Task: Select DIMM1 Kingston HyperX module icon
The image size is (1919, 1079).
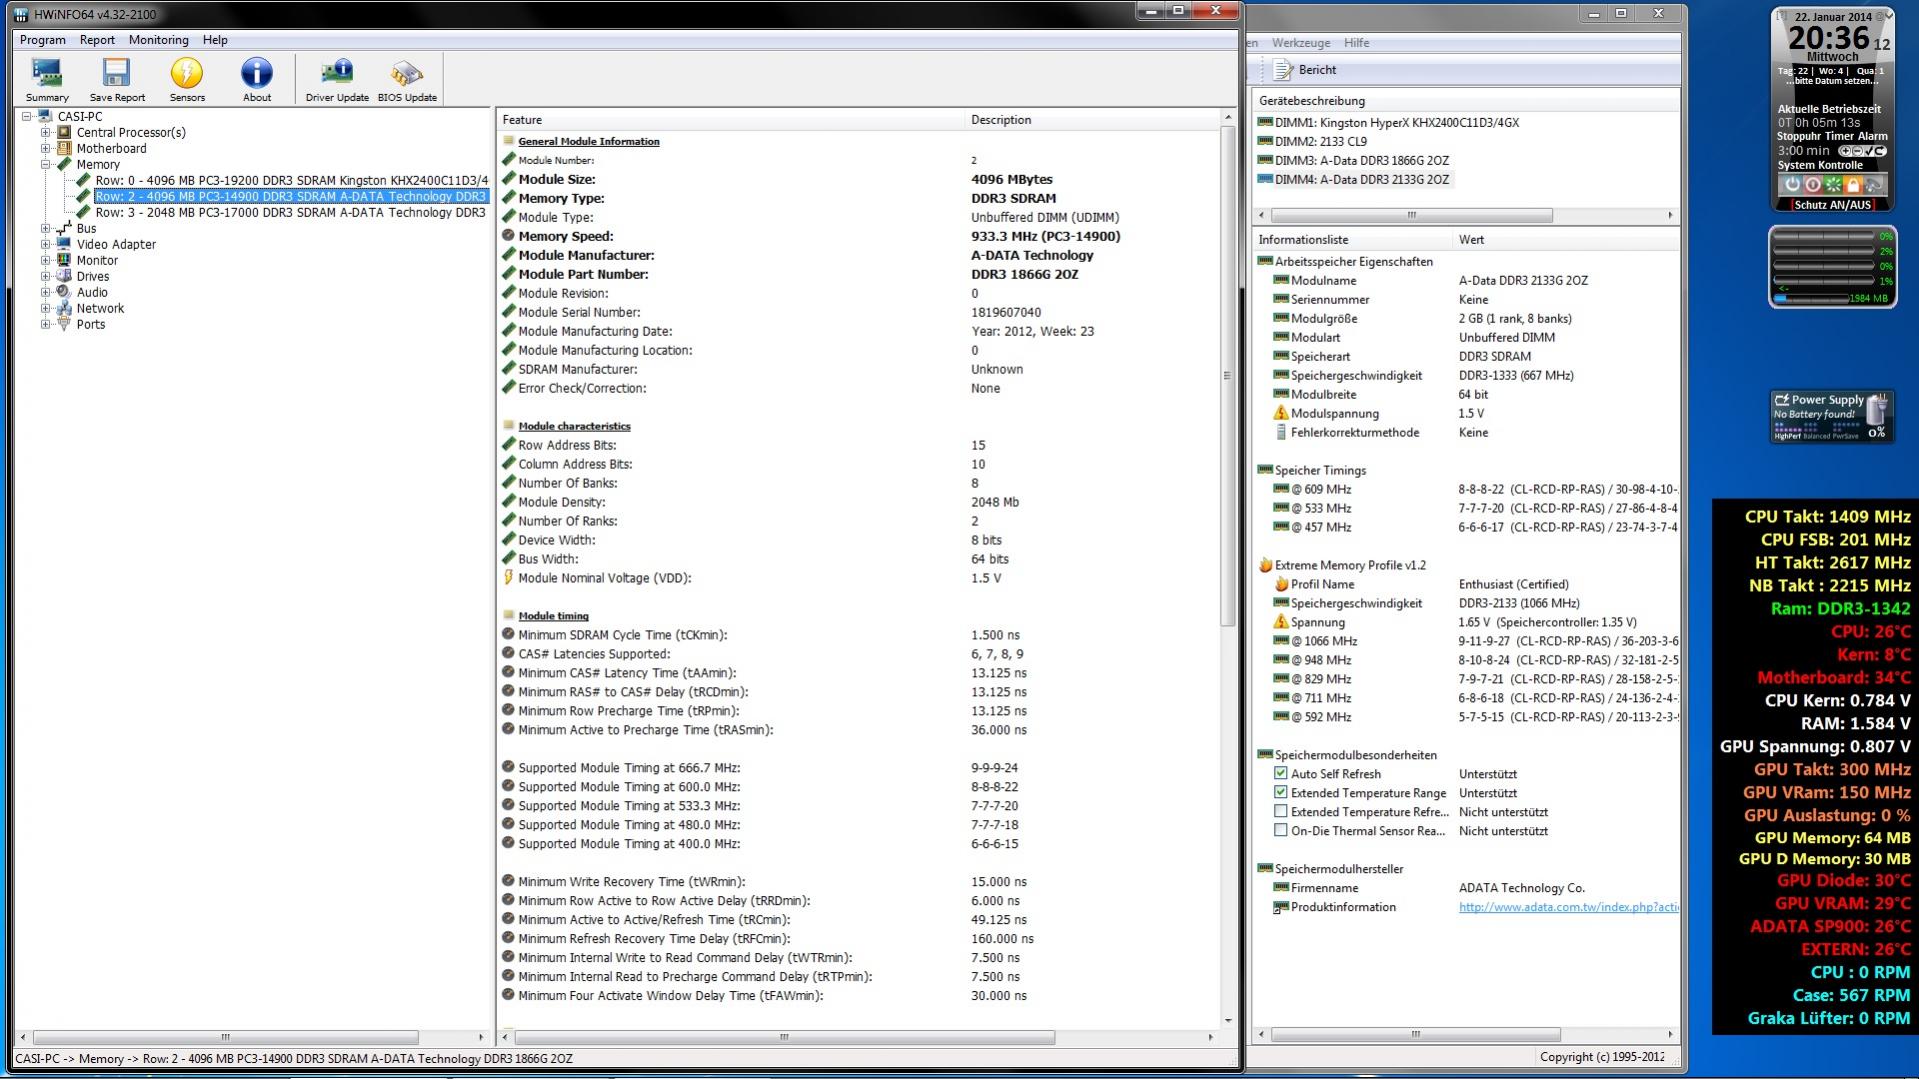Action: (x=1265, y=122)
